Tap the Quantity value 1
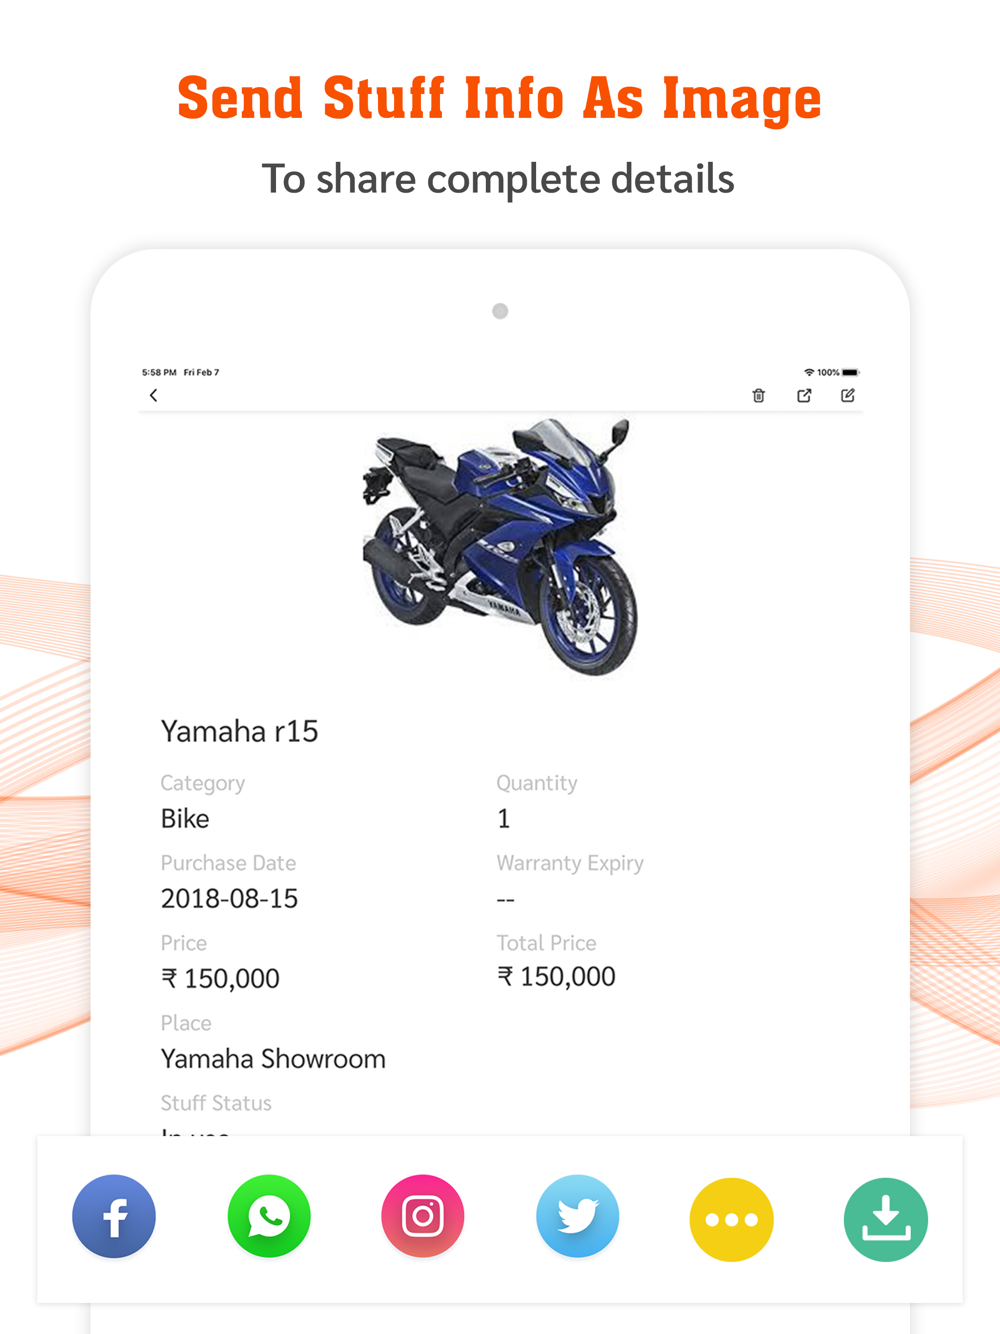 [x=504, y=819]
